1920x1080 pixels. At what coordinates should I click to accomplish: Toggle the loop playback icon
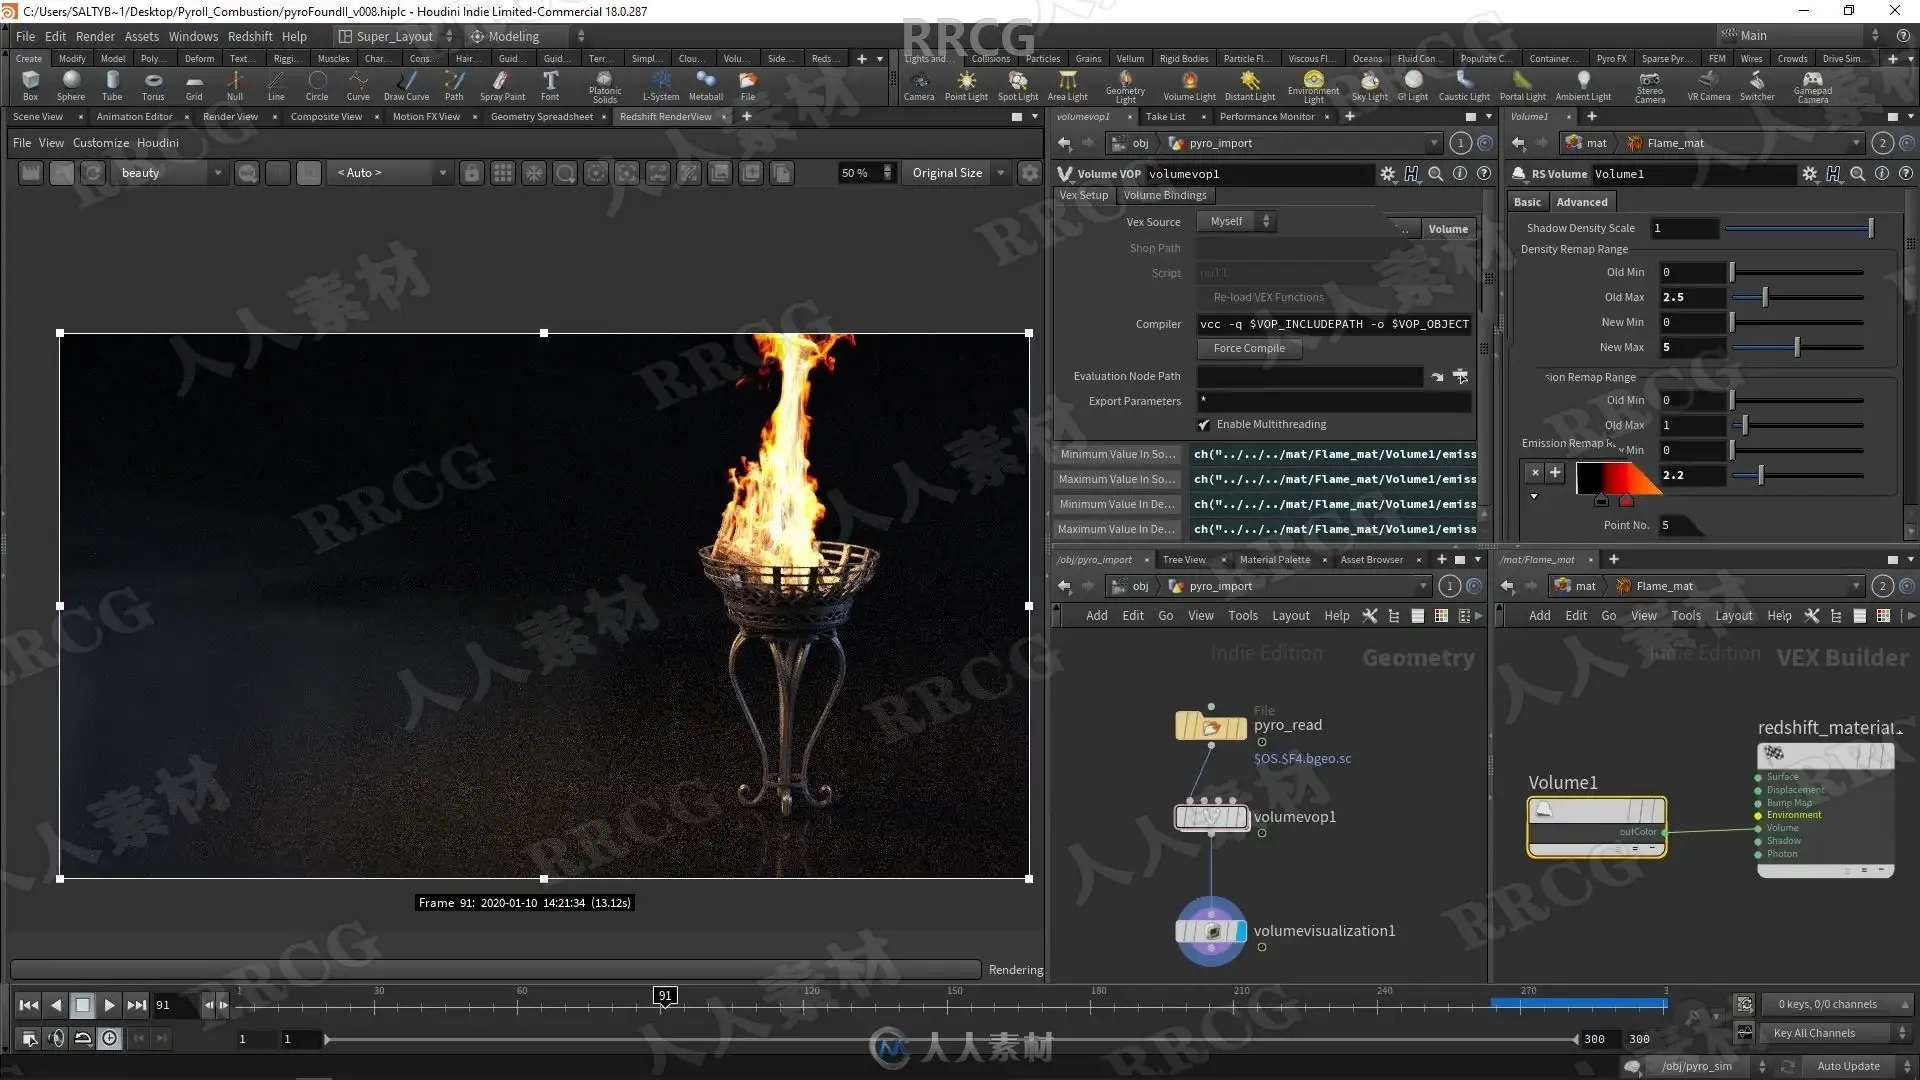pos(83,1039)
